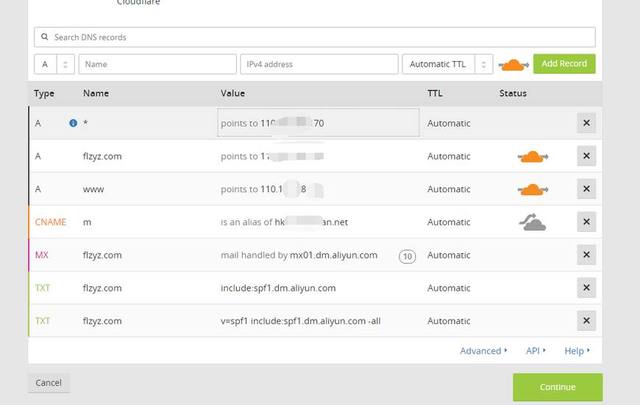
Task: Open the Help menu
Action: [x=576, y=351]
